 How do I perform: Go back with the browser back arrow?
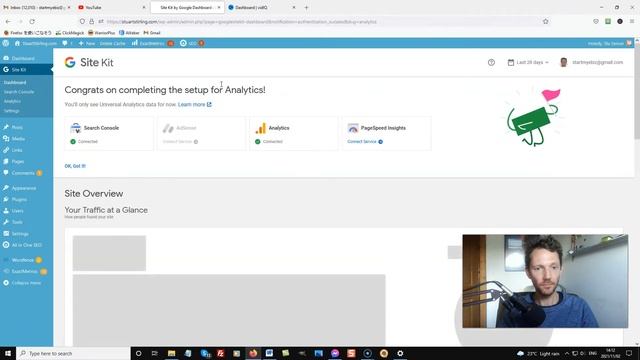(8, 22)
